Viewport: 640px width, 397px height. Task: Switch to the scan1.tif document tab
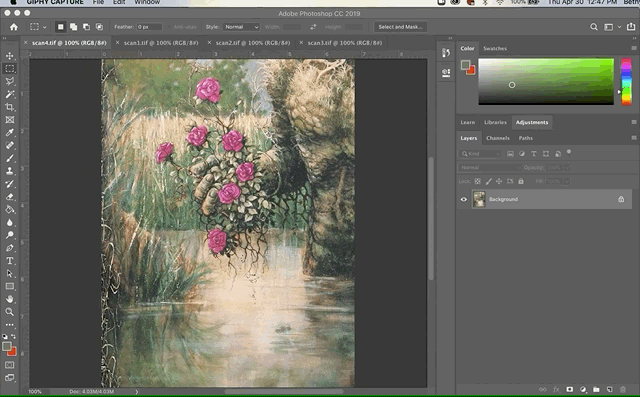point(161,42)
